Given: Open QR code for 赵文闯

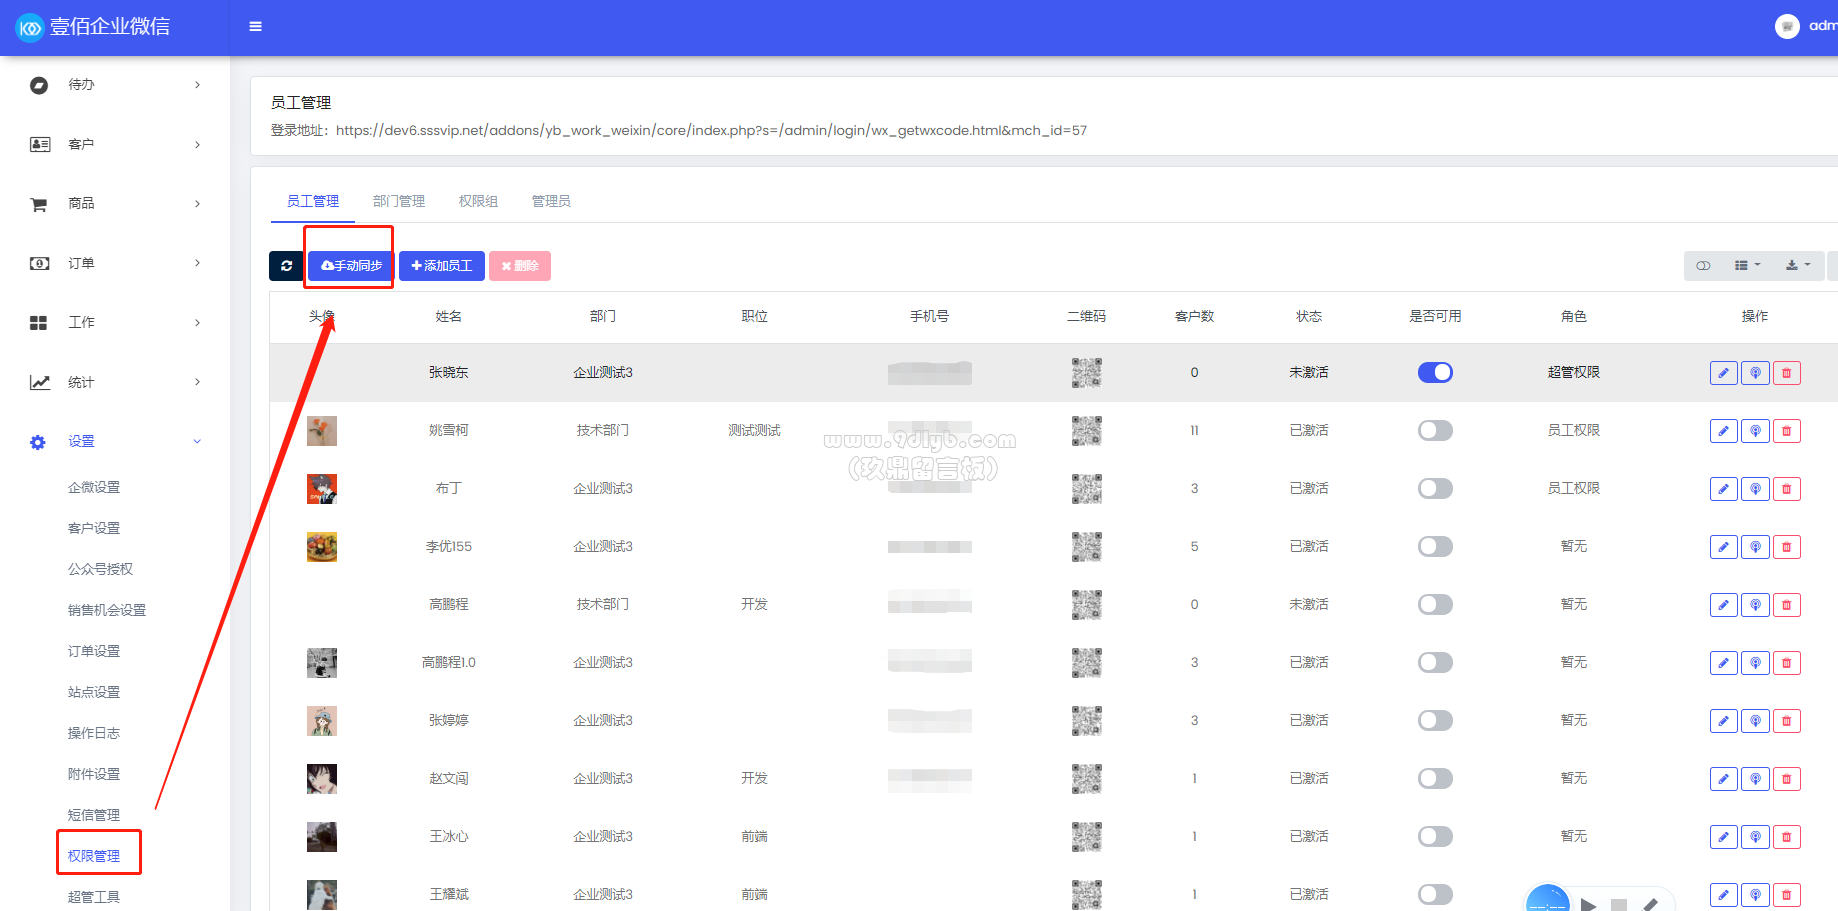Looking at the screenshot, I should pos(1086,779).
